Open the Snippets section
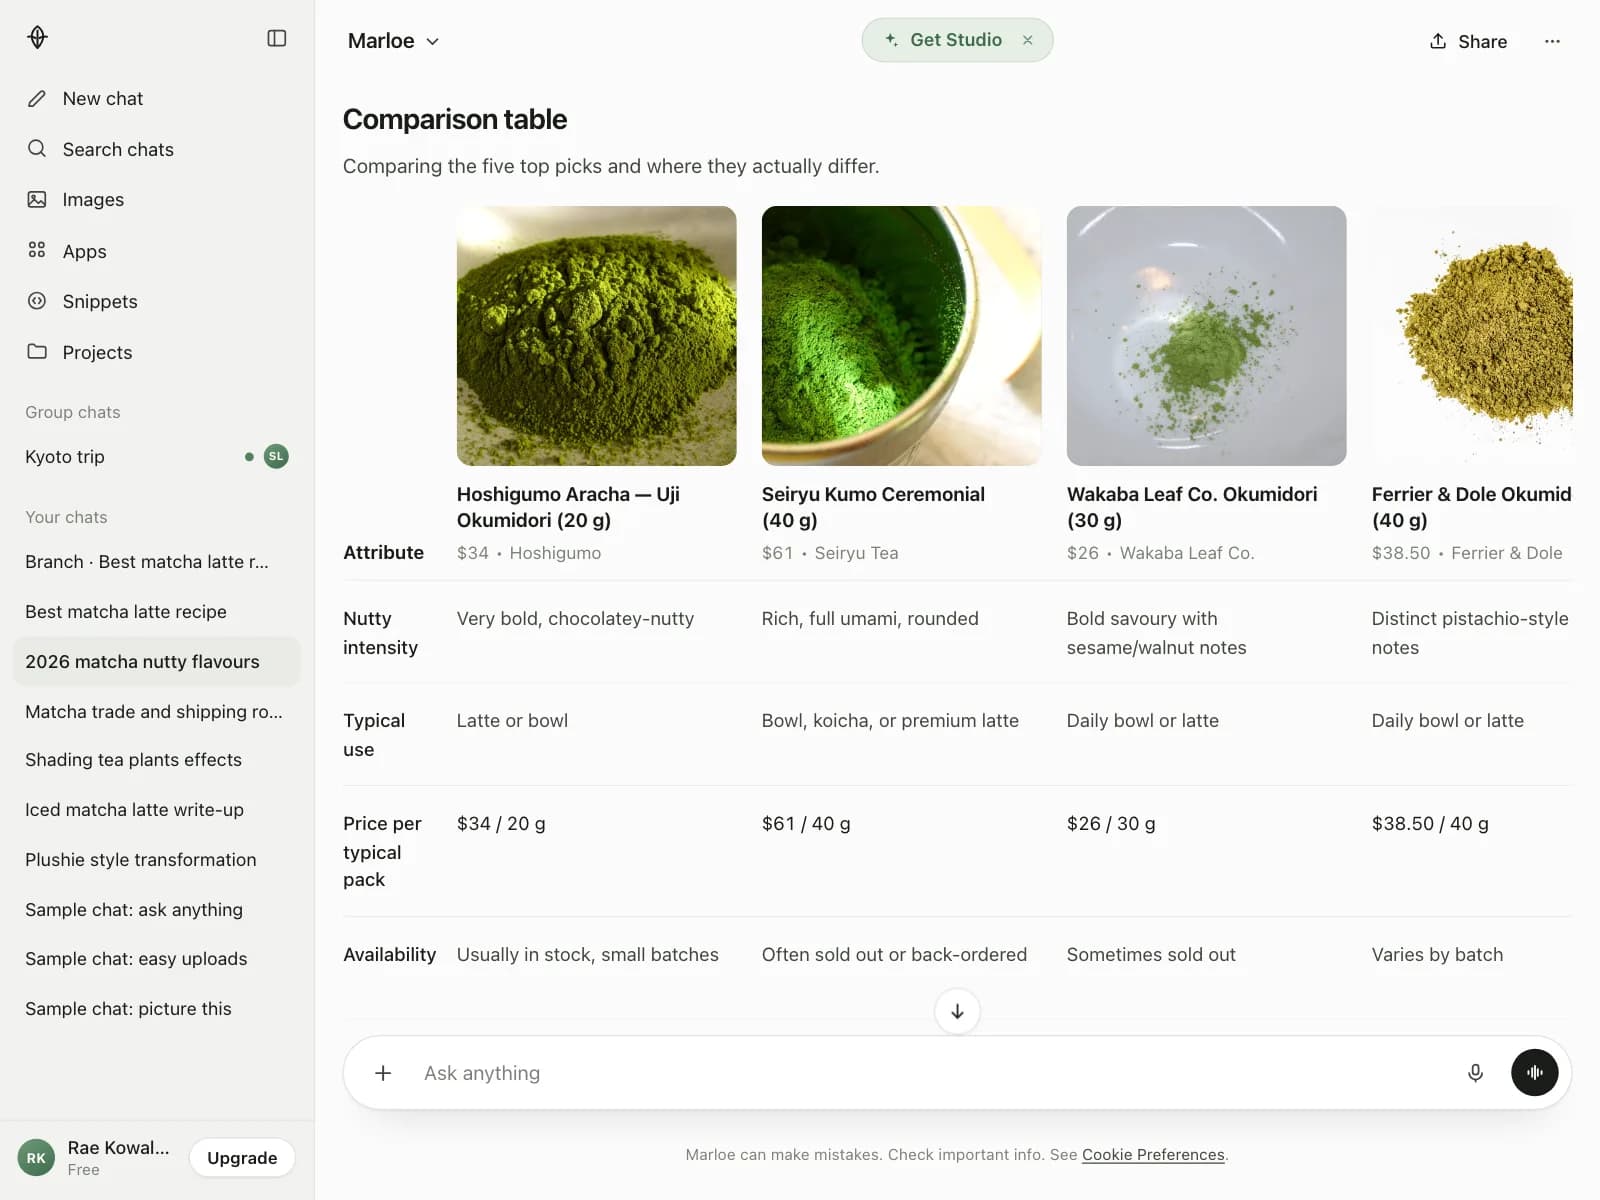 157,301
